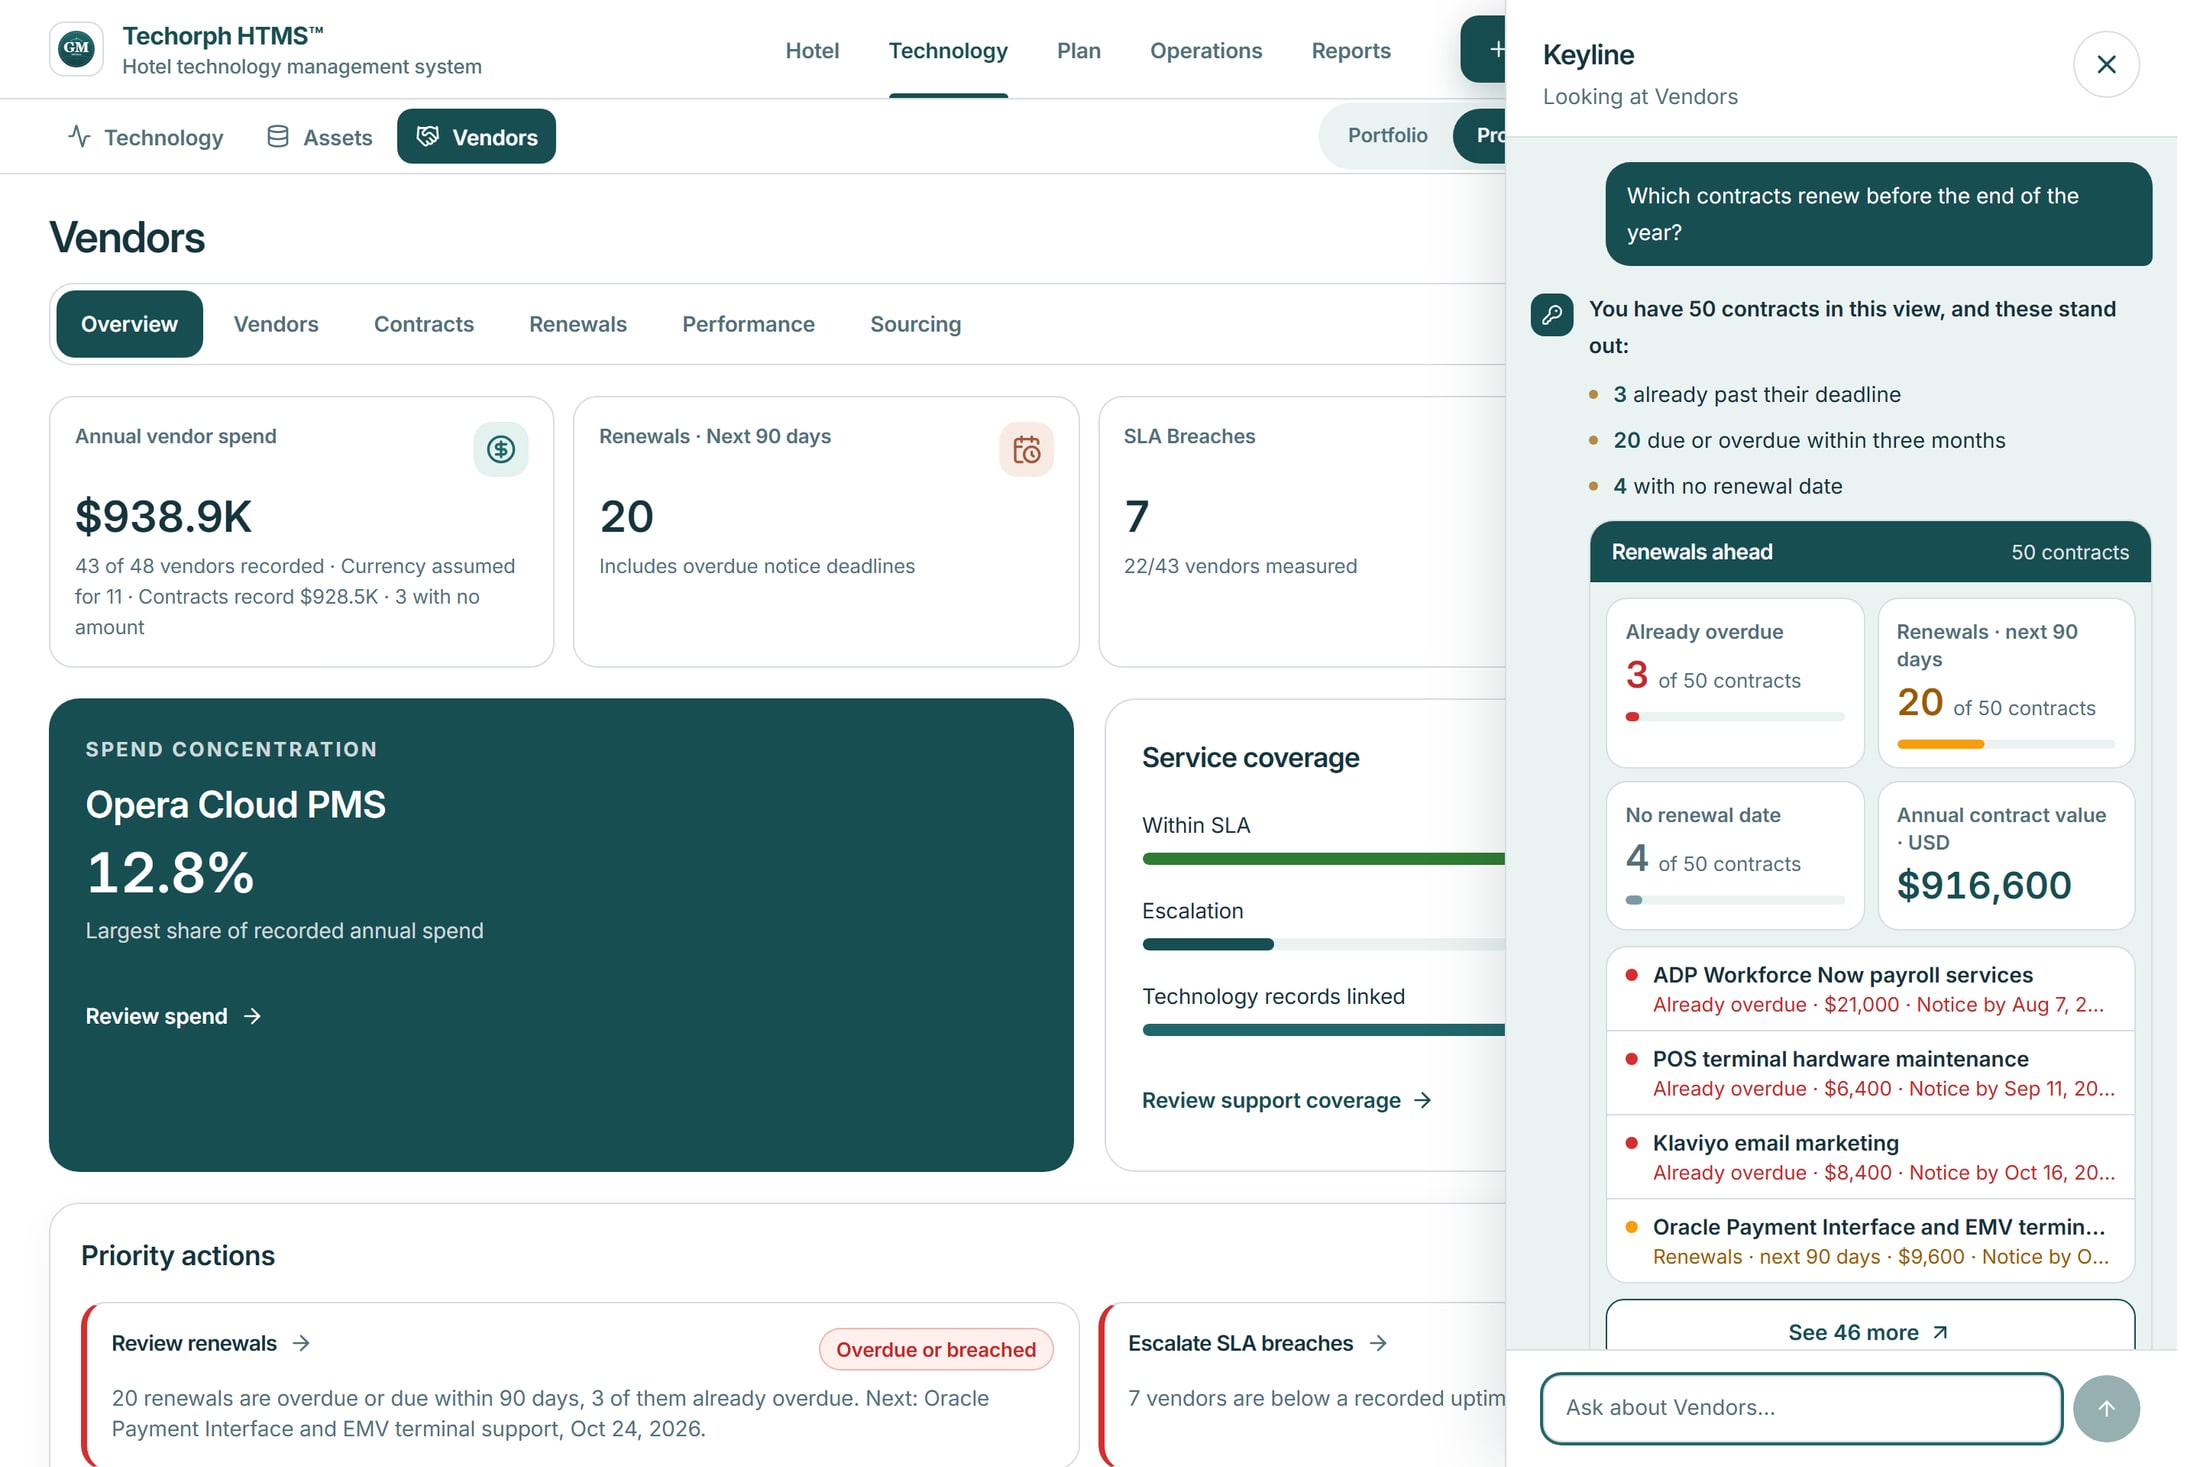Select the Overview tab

pyautogui.click(x=129, y=324)
